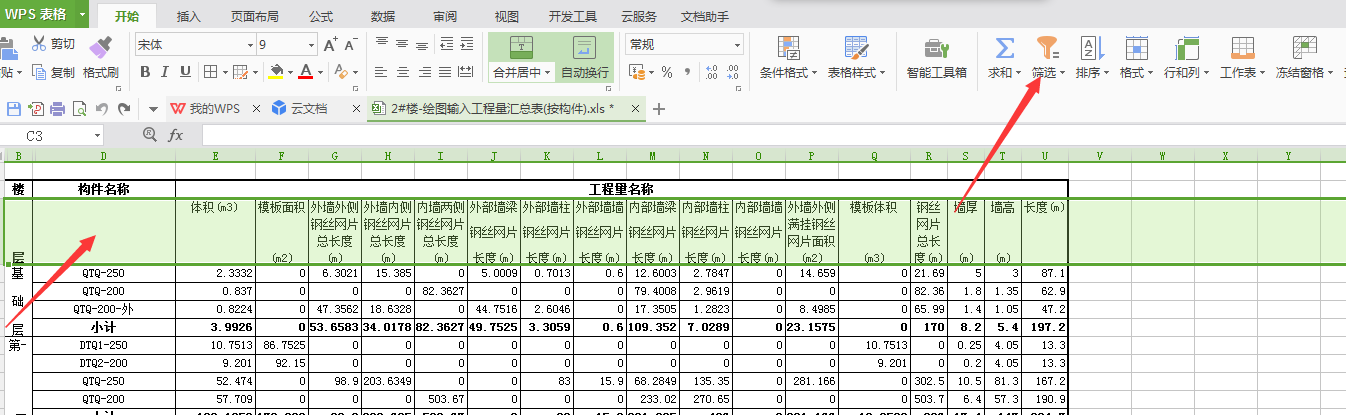Open the Smart Toolbox (智能工具箱)
Screen dimensions: 1346x415
point(936,58)
